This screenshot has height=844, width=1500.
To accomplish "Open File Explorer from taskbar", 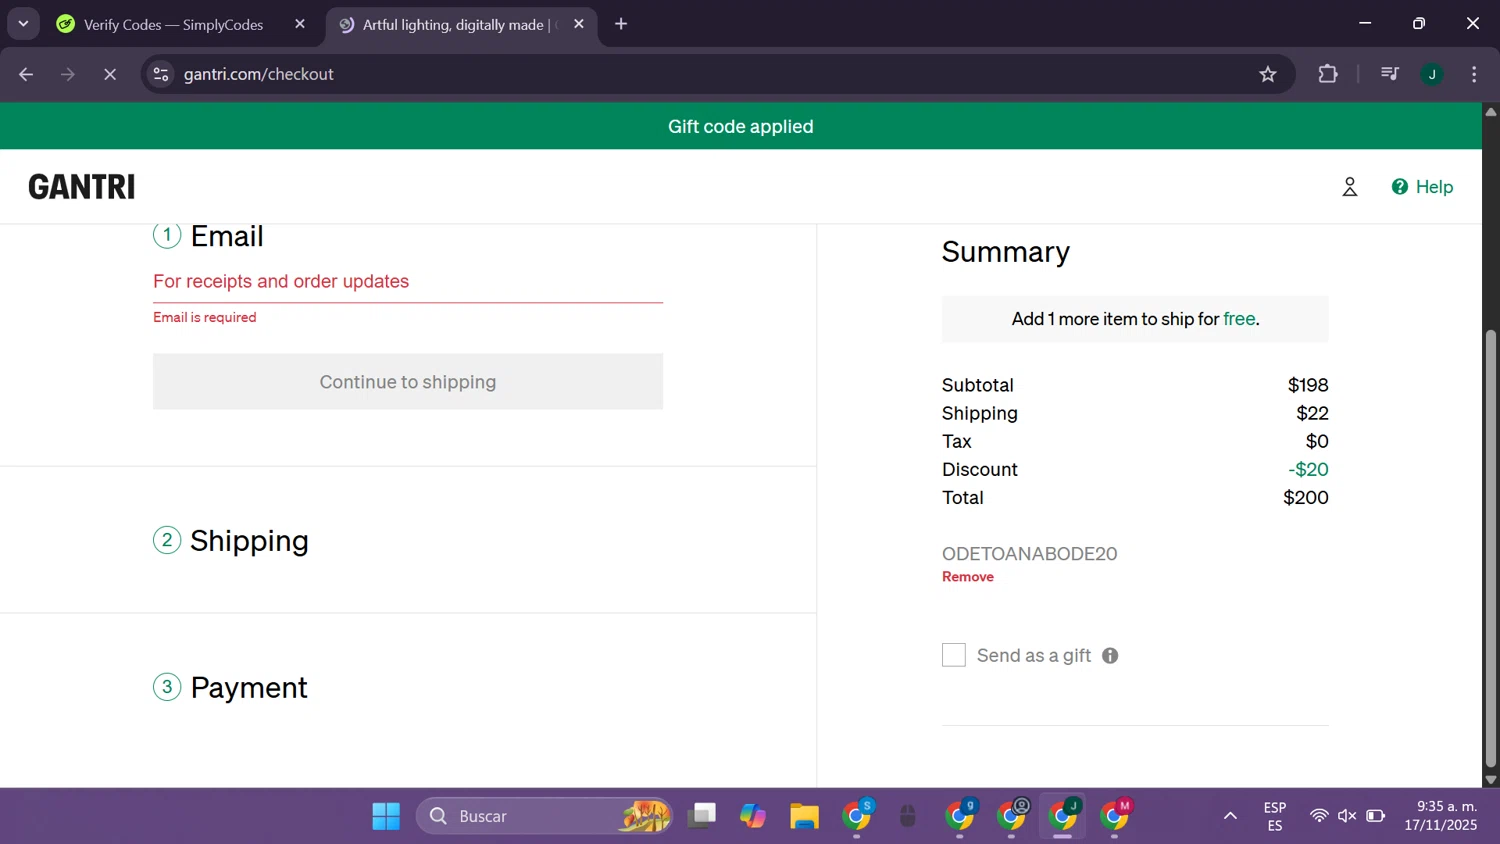I will [804, 816].
